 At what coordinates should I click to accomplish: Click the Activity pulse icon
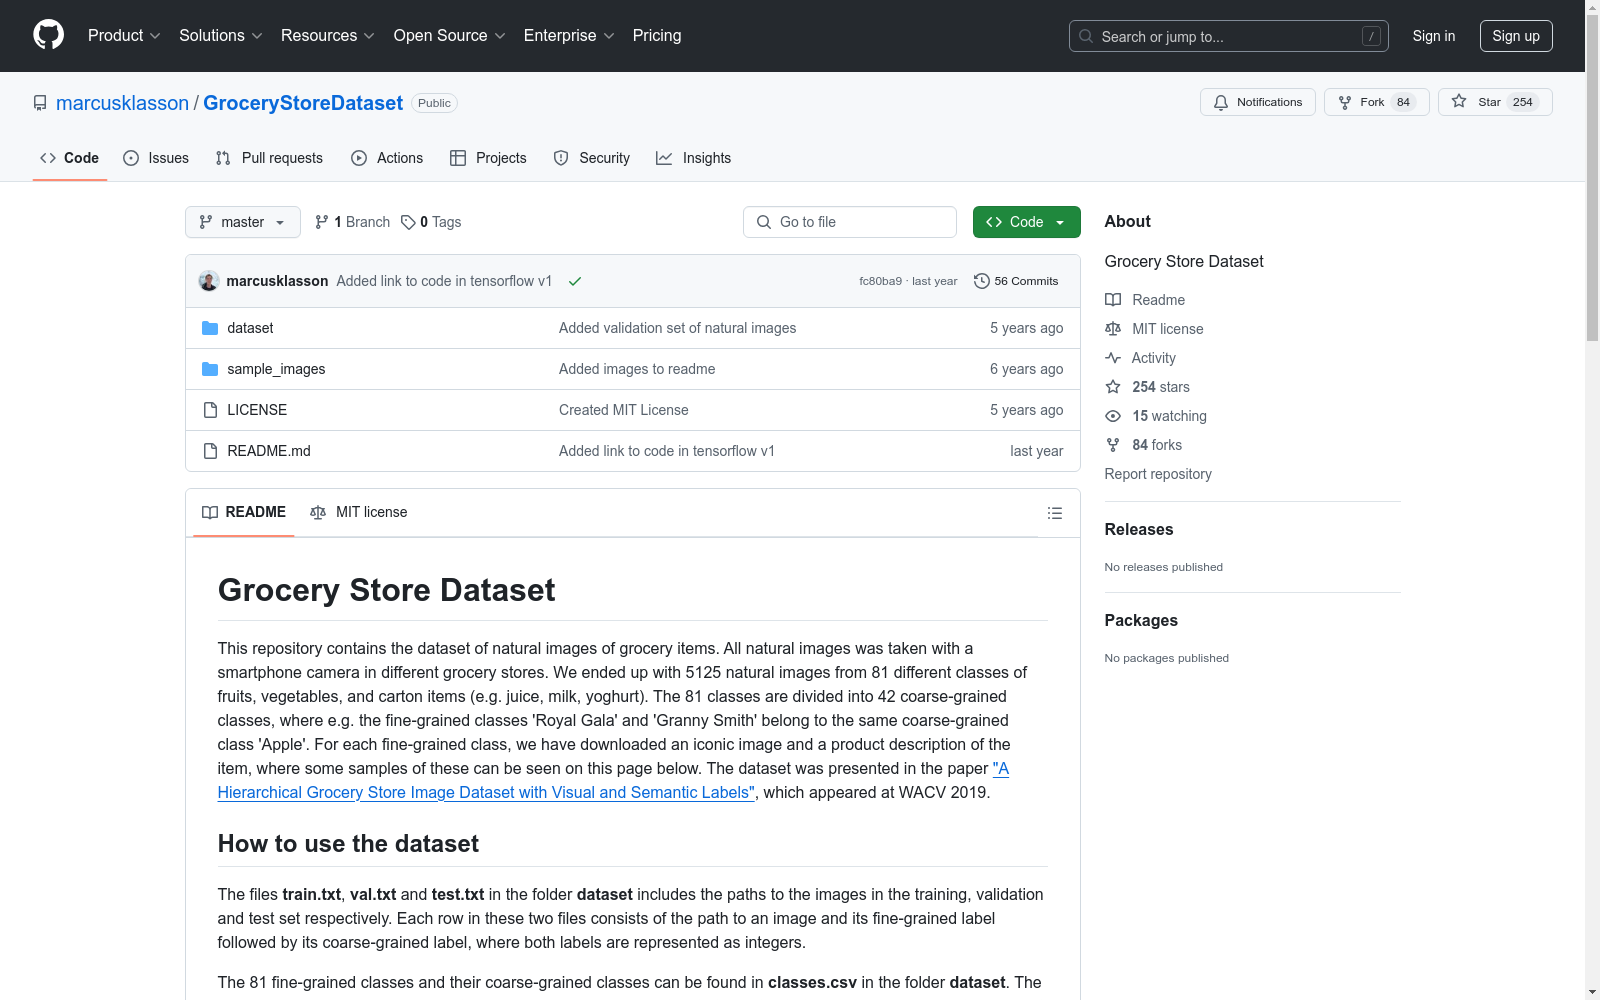tap(1113, 358)
